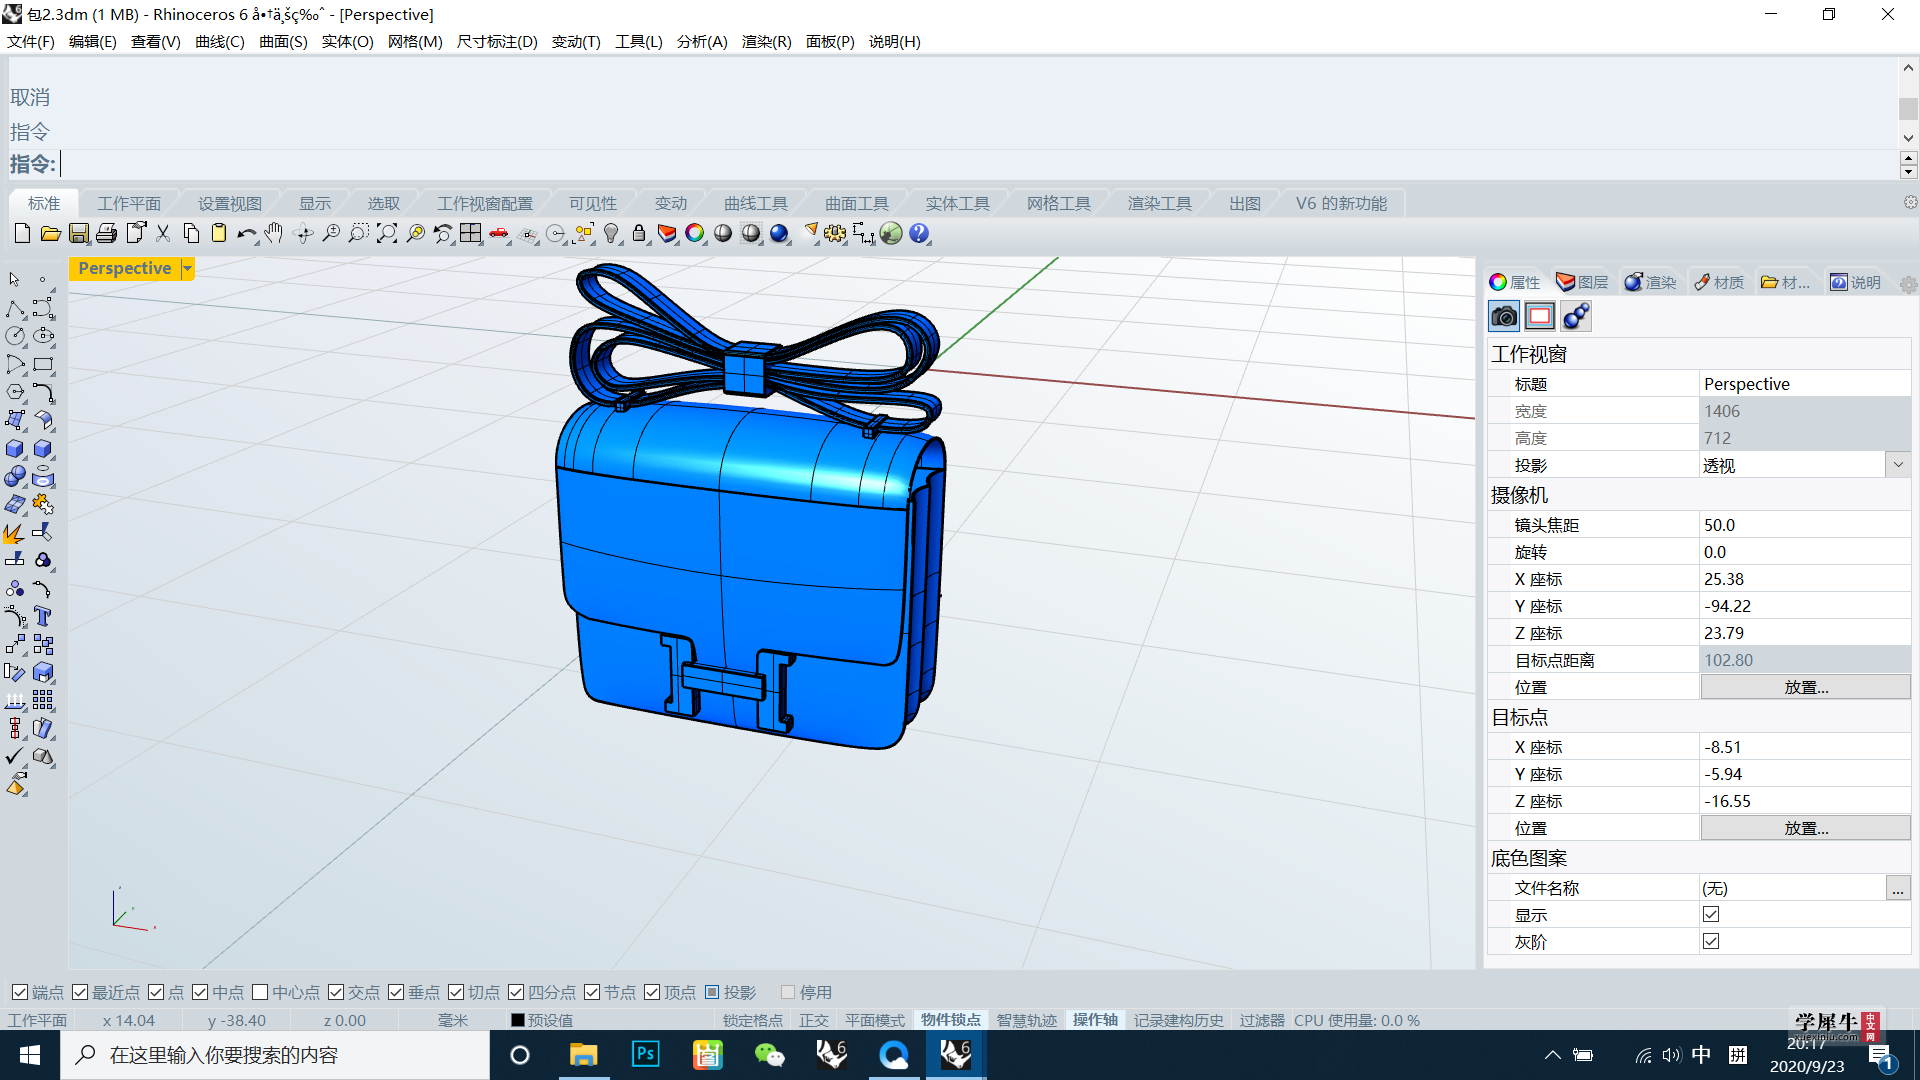Click 放置... button for camera position

coord(1805,687)
